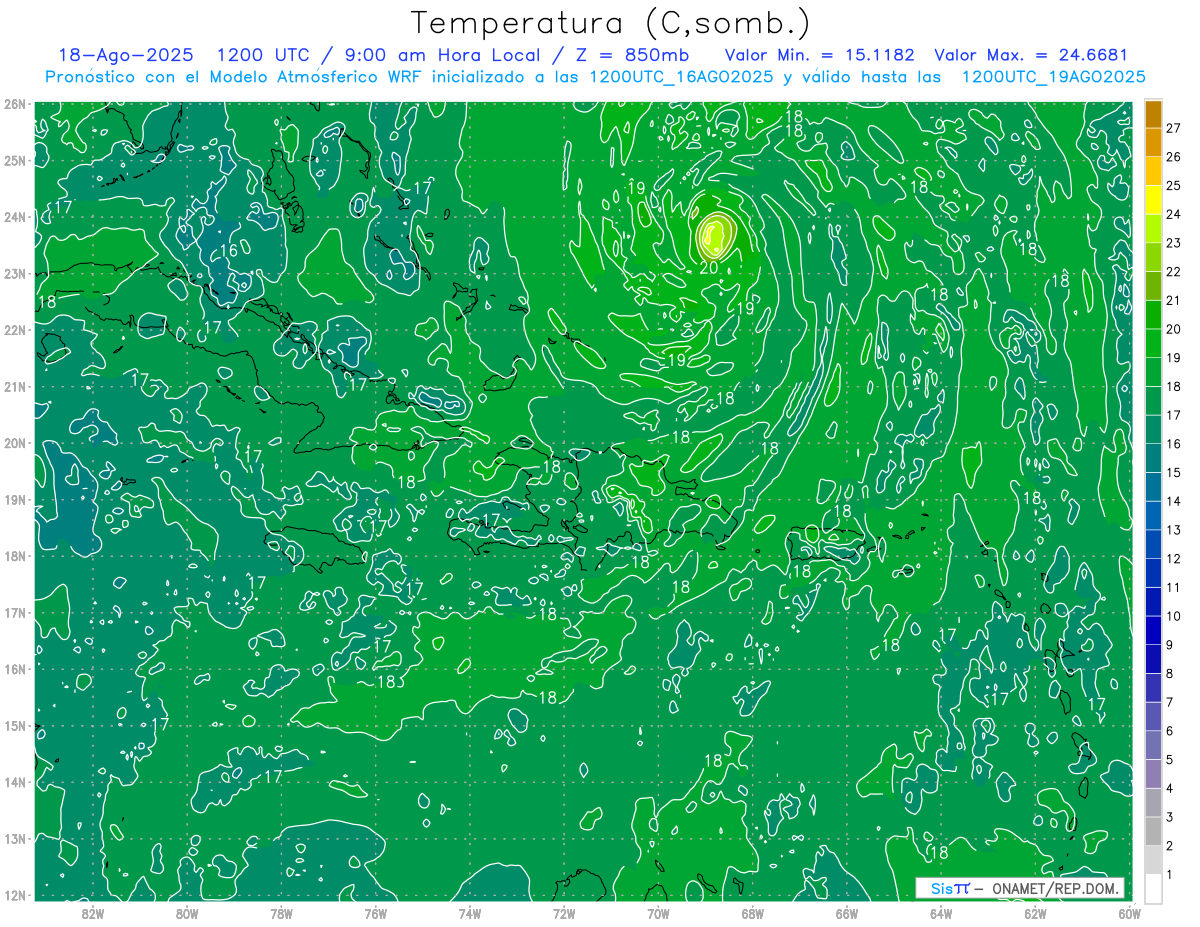Click colorbar label "3"

coord(1172,817)
